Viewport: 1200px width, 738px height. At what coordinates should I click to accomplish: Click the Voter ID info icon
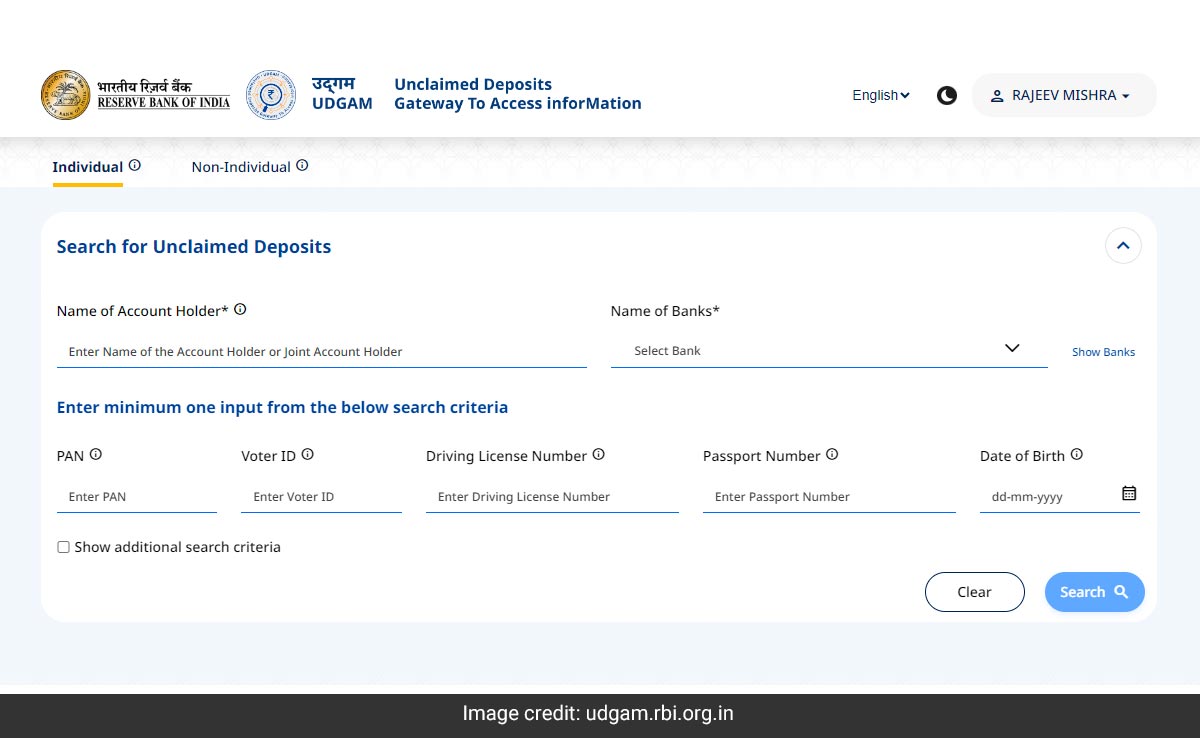[308, 454]
